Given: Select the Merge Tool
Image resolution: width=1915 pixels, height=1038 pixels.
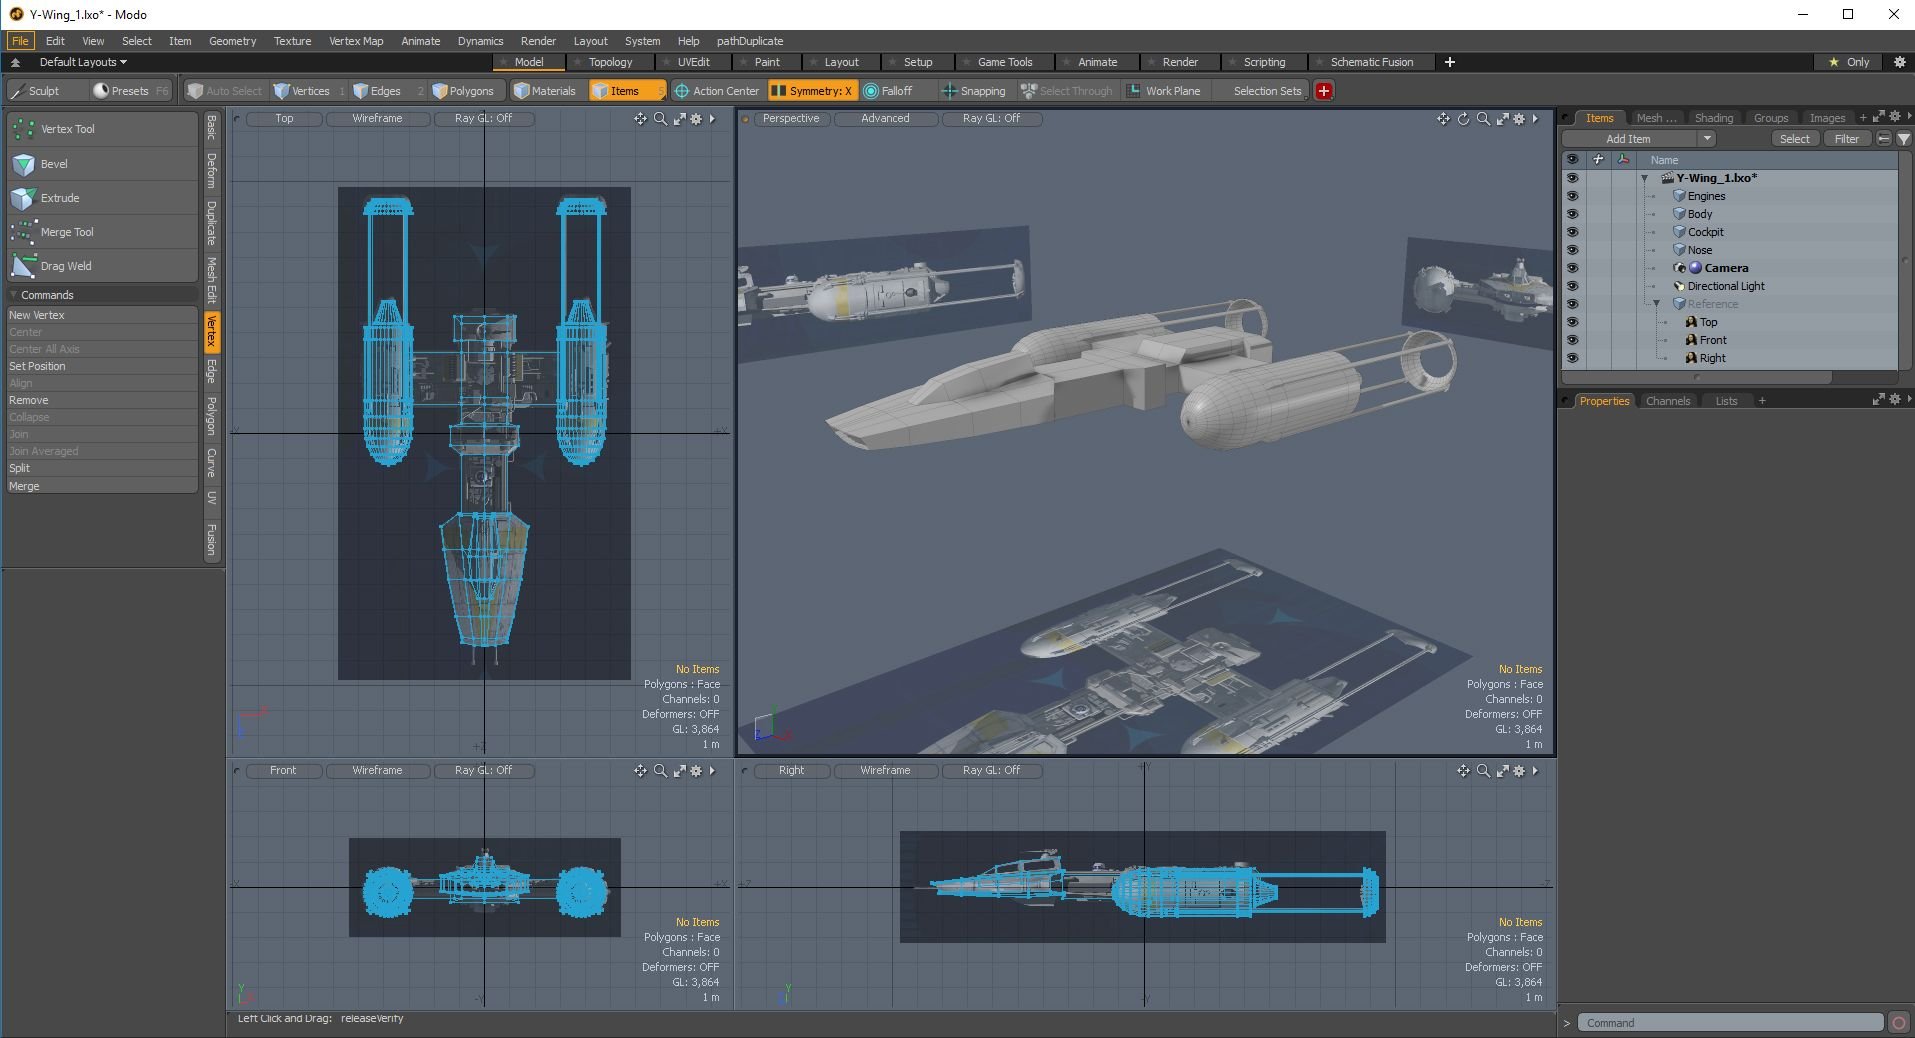Looking at the screenshot, I should tap(102, 232).
